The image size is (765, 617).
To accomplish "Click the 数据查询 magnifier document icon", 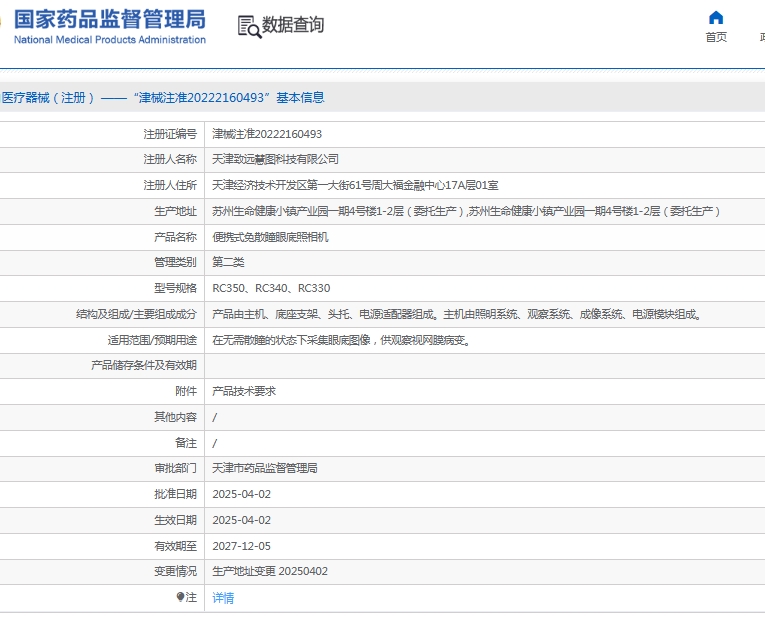I will [x=249, y=26].
